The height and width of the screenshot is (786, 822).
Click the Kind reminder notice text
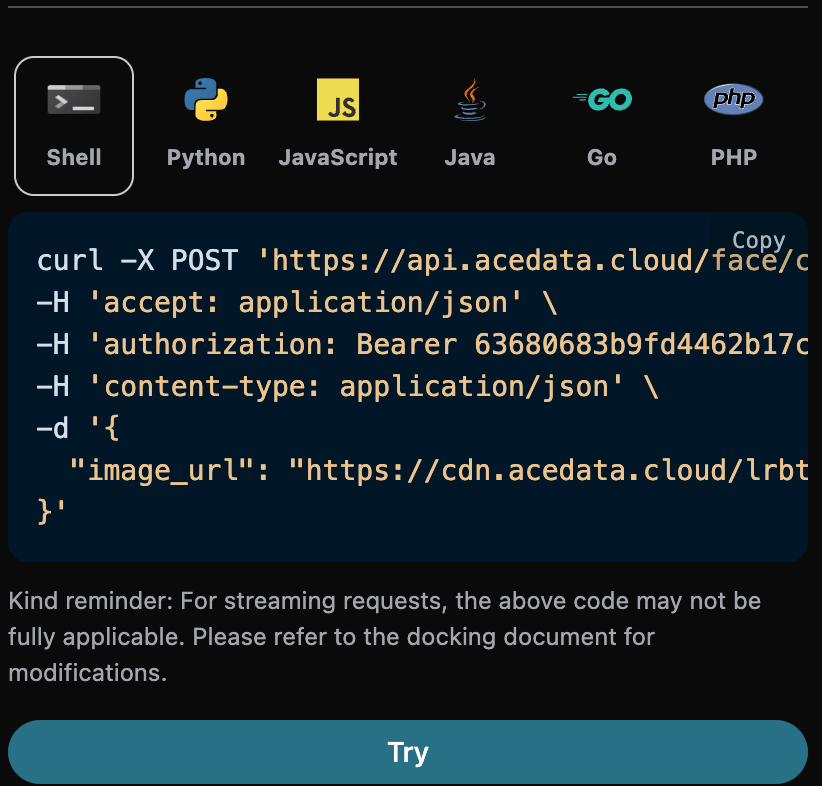click(x=385, y=637)
